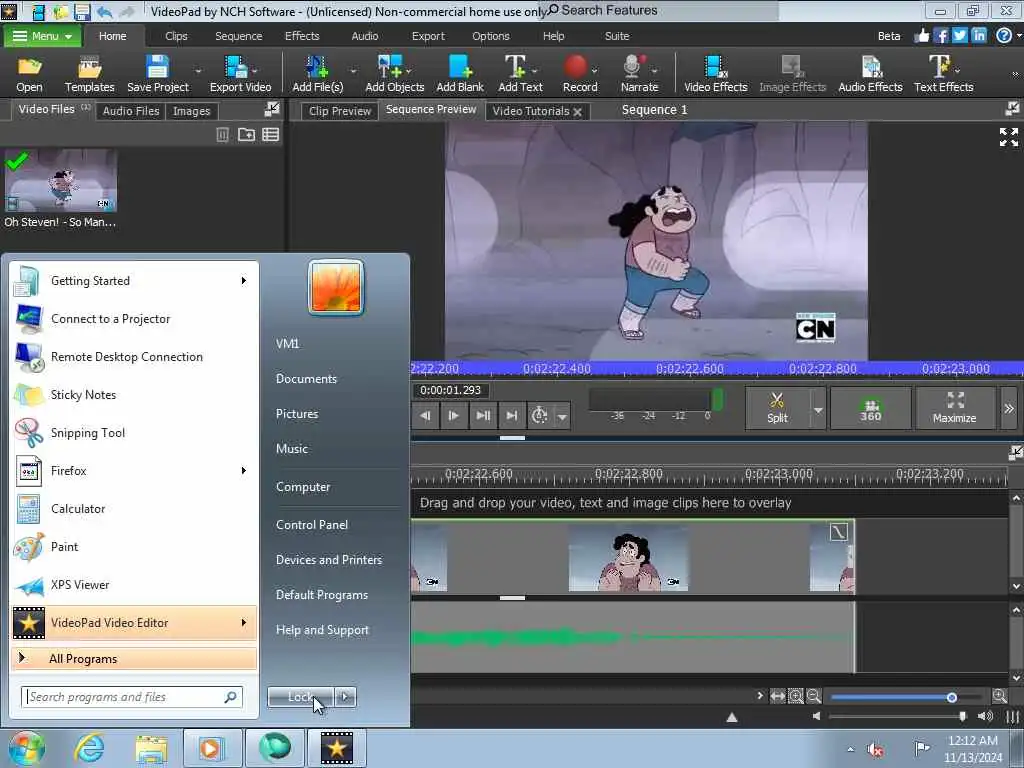Click the 360 video button

point(870,408)
